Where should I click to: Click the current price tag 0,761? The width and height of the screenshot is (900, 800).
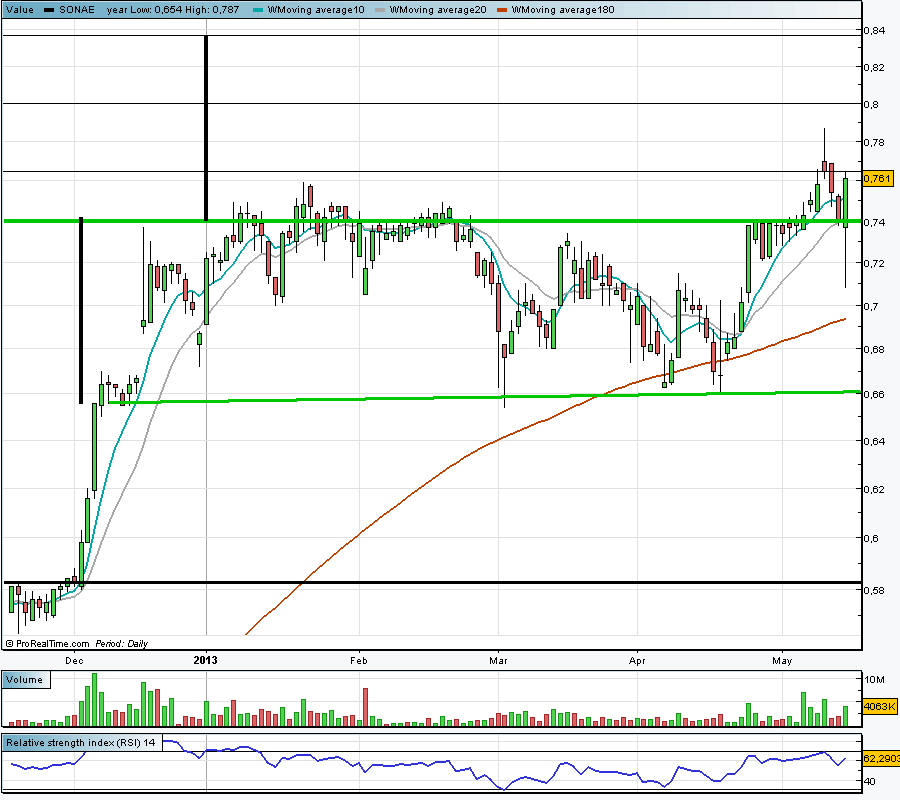(878, 178)
